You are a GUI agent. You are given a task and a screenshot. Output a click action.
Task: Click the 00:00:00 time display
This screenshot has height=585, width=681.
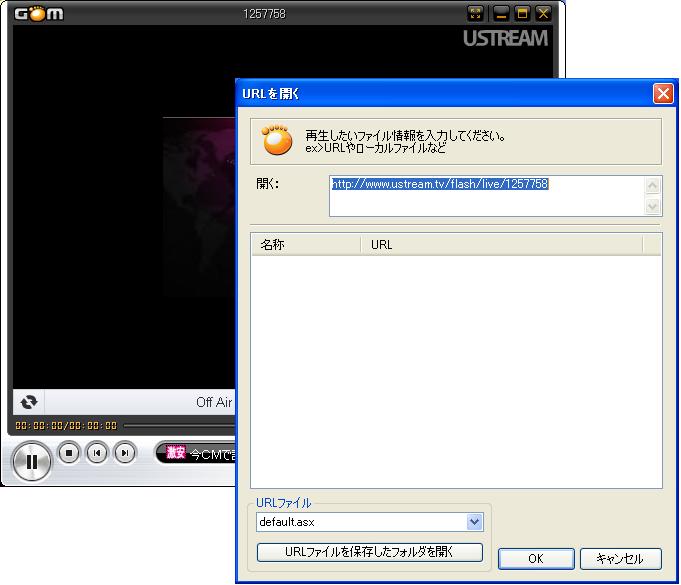[66, 426]
